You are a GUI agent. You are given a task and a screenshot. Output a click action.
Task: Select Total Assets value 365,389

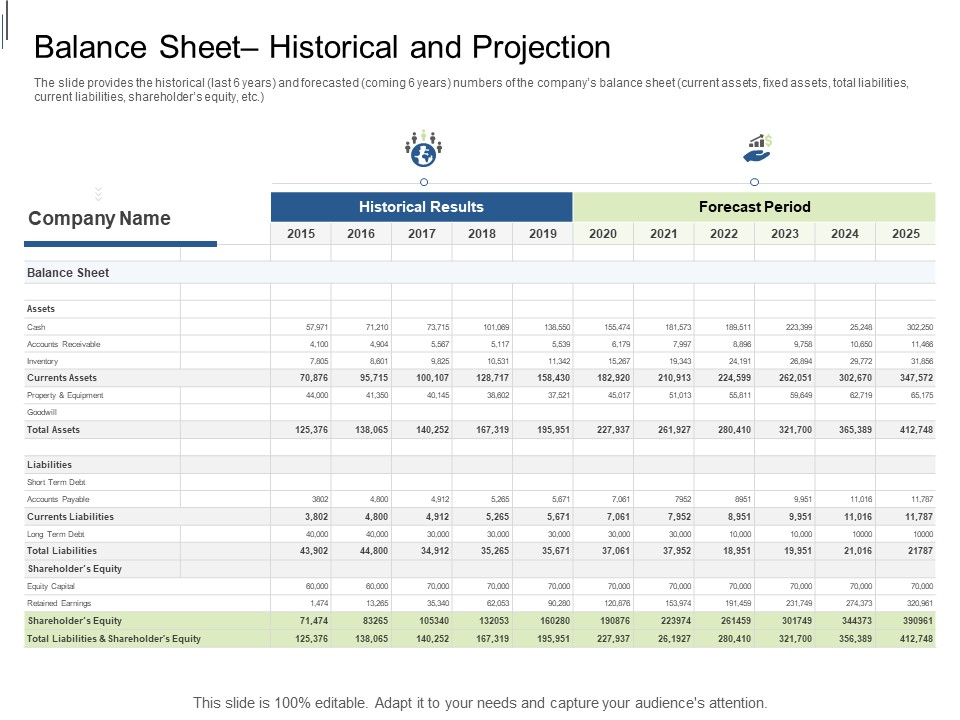pyautogui.click(x=855, y=430)
